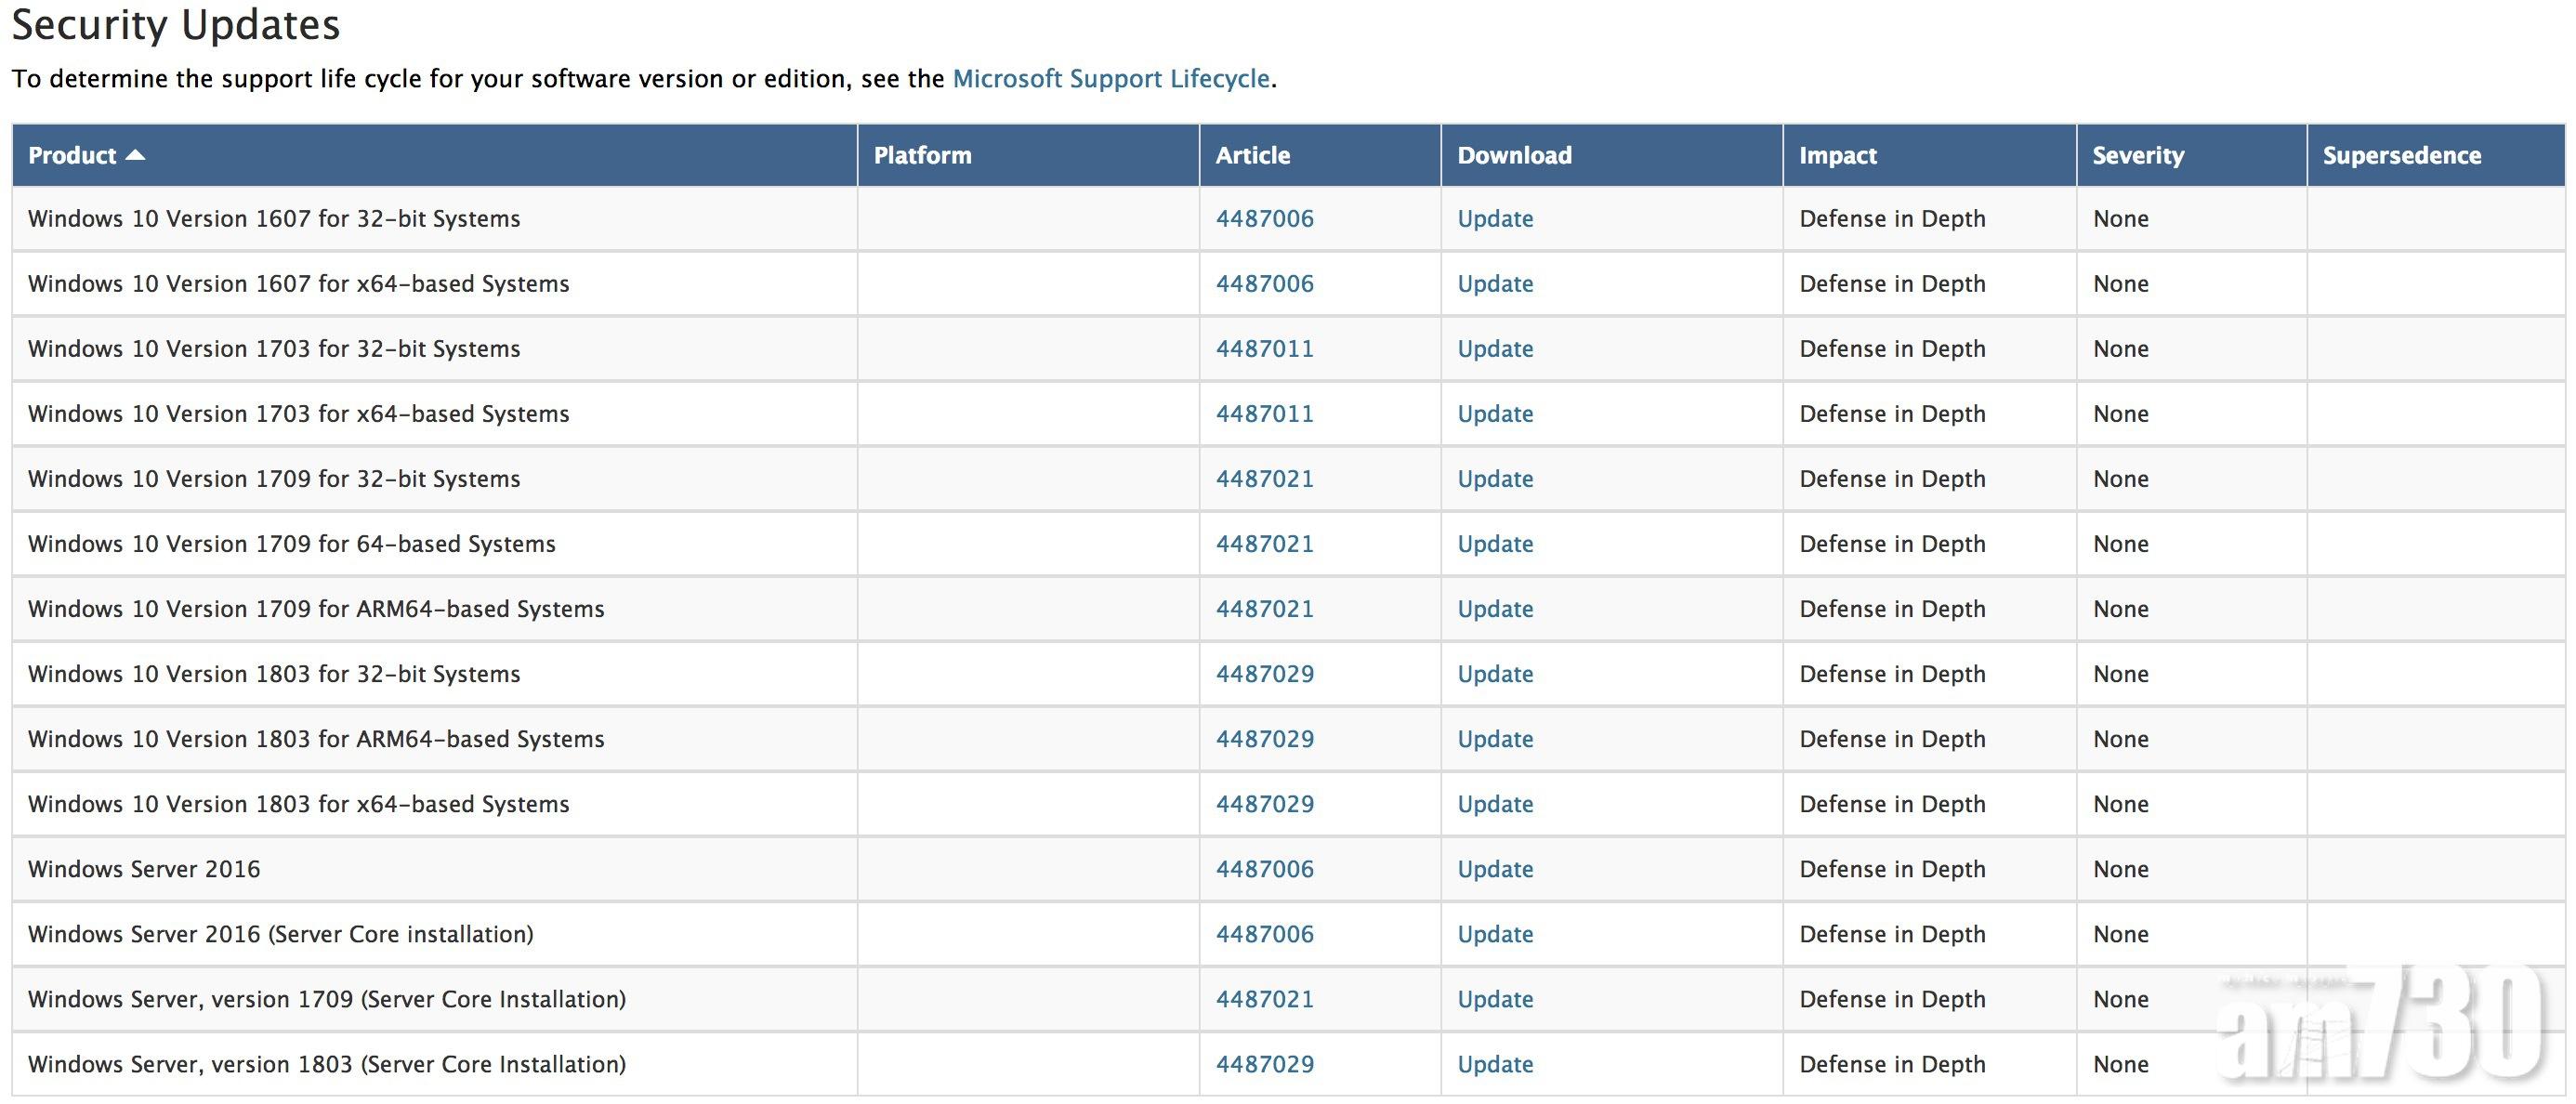Click the Supersedence column header
2576x1104 pixels.
pyautogui.click(x=2401, y=155)
